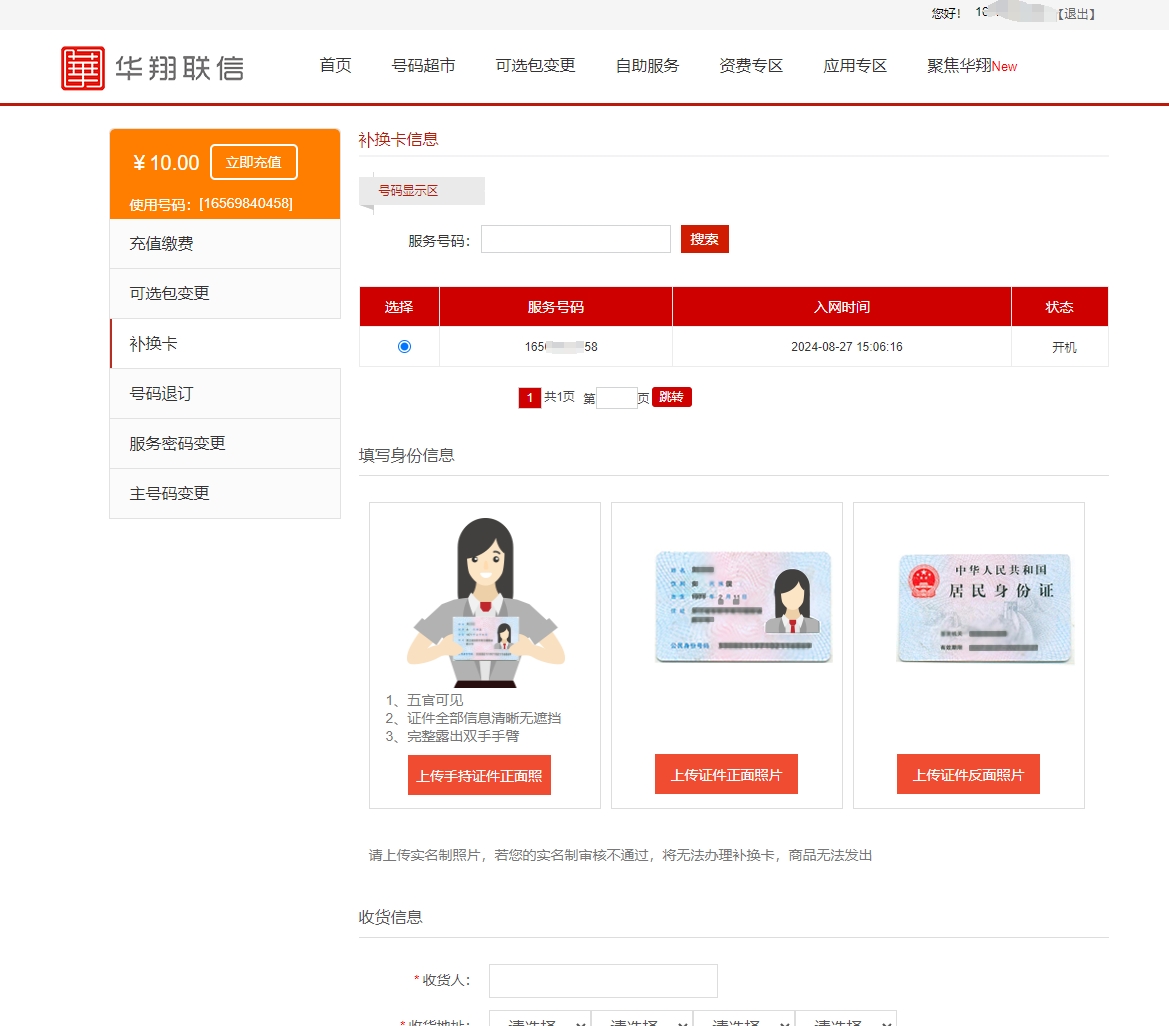This screenshot has height=1026, width=1169.
Task: Go to 自助服务 in the navigation bar
Action: point(647,66)
